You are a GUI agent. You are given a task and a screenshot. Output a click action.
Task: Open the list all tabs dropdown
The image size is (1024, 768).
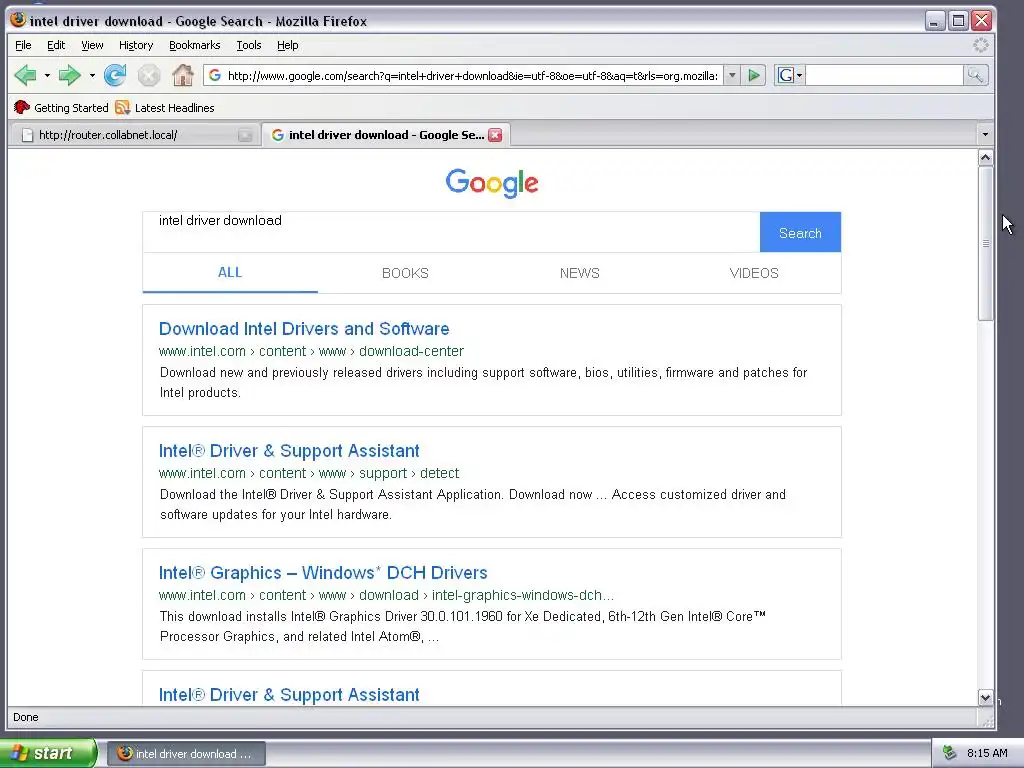click(985, 135)
